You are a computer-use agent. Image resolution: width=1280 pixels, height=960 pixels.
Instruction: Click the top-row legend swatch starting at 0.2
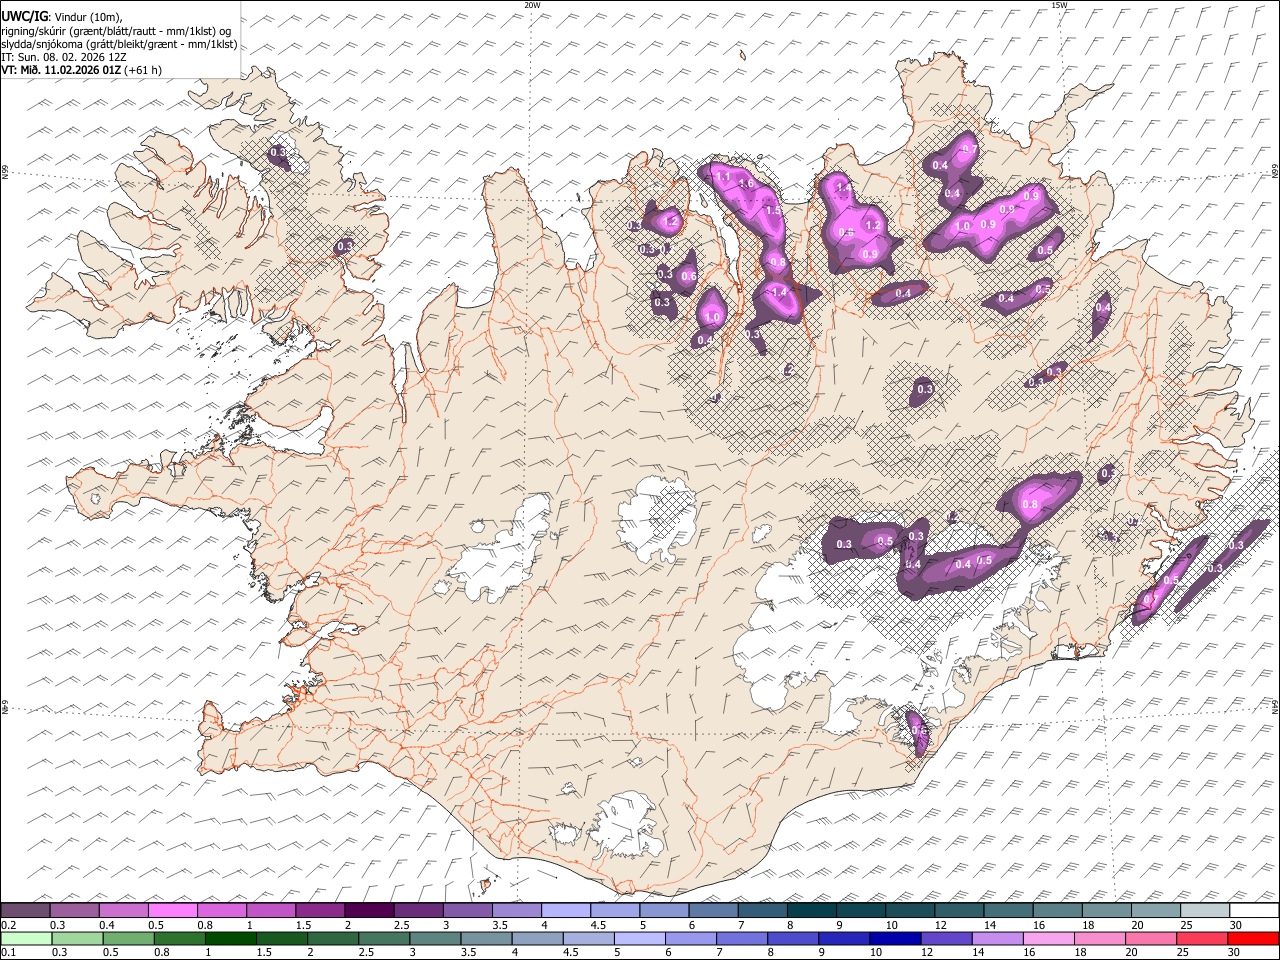click(26, 911)
